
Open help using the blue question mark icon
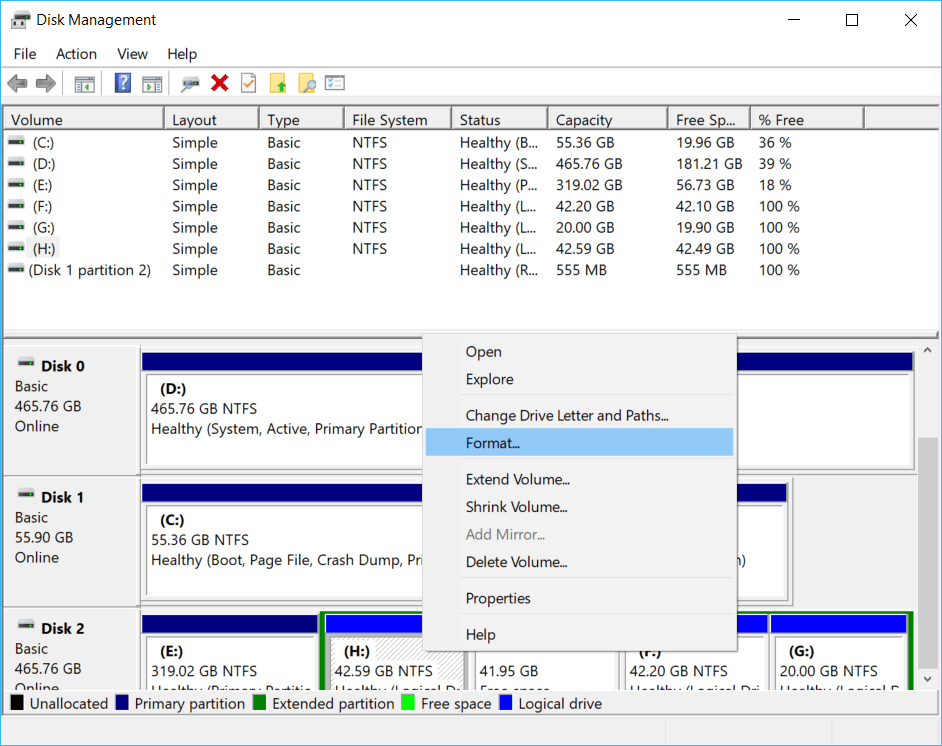(x=122, y=83)
